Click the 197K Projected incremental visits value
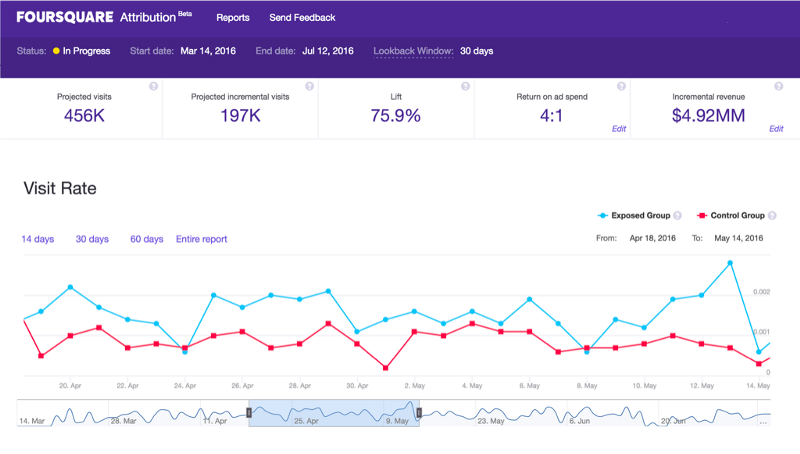The height and width of the screenshot is (454, 800). [240, 116]
